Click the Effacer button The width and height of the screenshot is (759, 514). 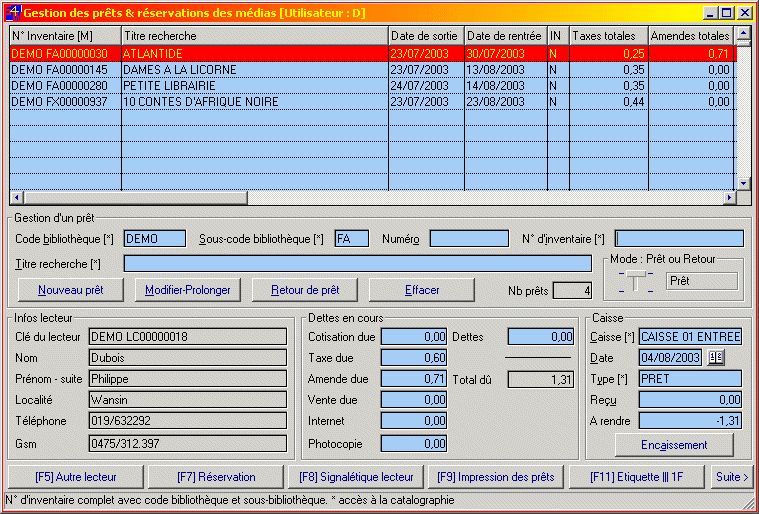(x=422, y=290)
